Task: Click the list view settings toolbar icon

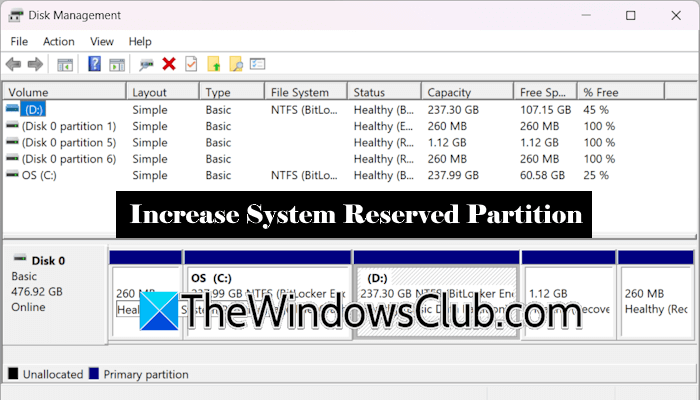Action: tap(258, 64)
